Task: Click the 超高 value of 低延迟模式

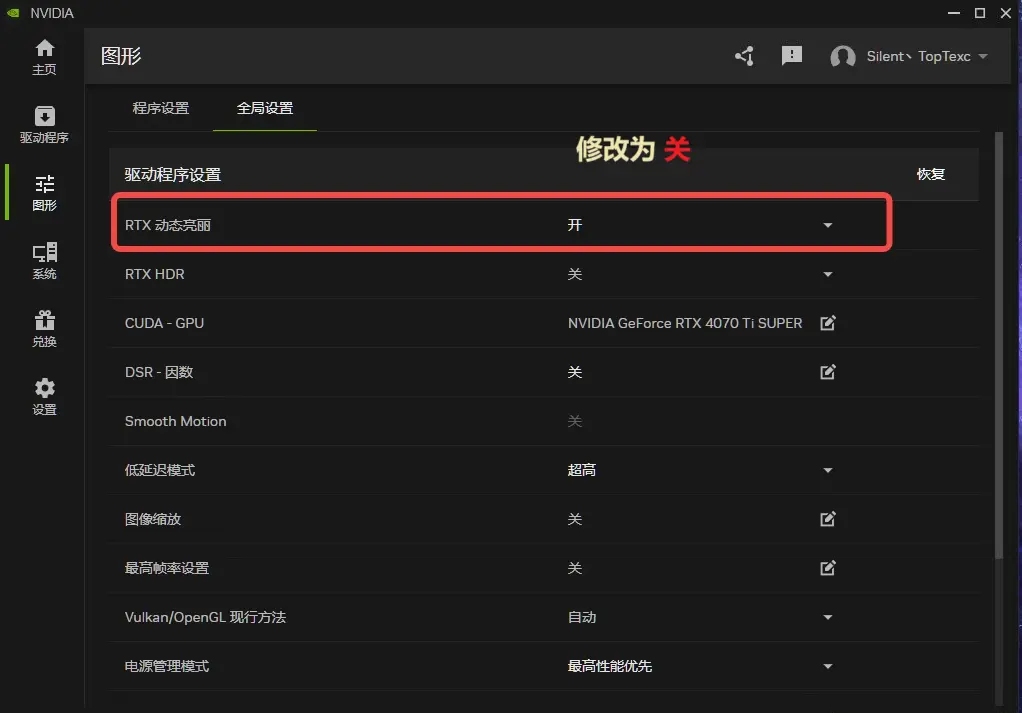Action: [581, 470]
